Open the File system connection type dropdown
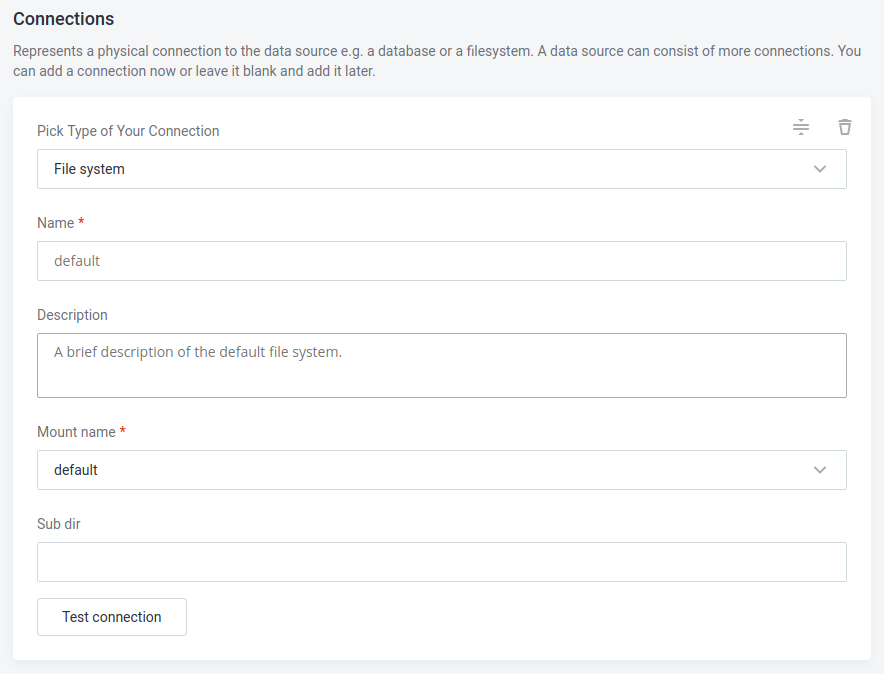 [x=441, y=169]
